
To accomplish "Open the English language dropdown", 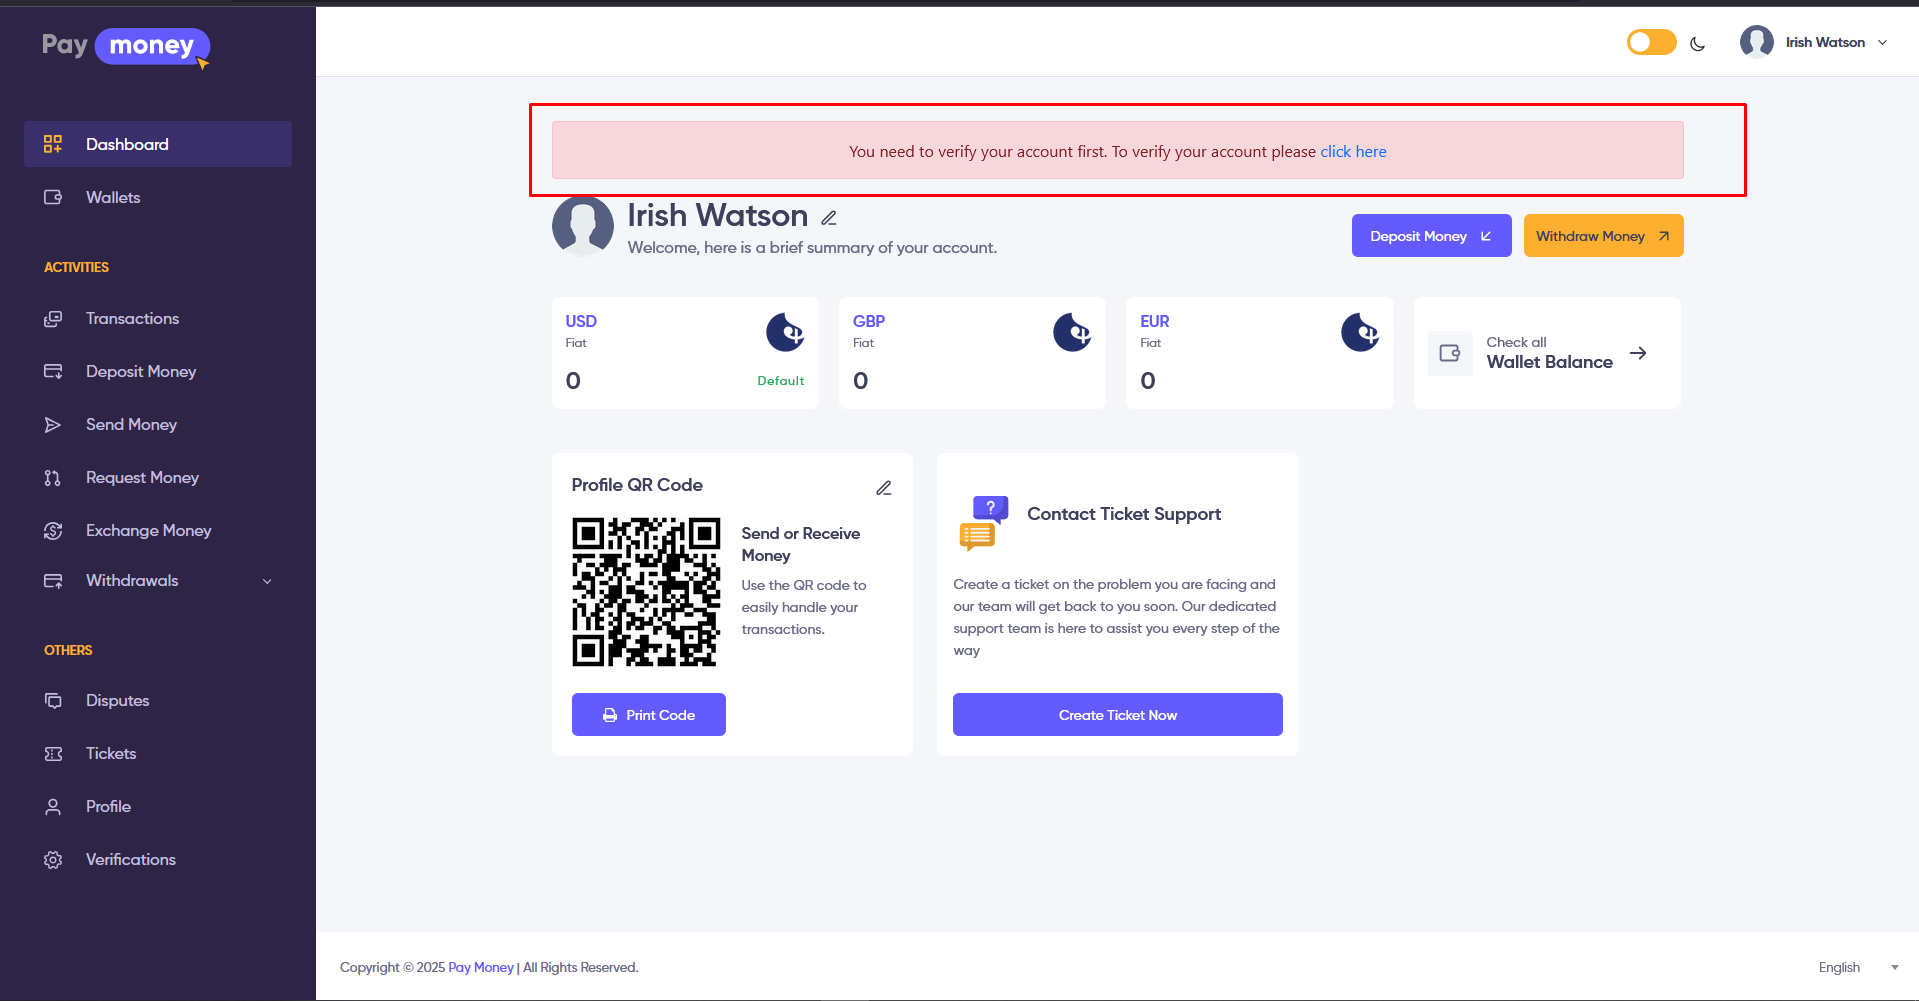I will click(x=1857, y=967).
